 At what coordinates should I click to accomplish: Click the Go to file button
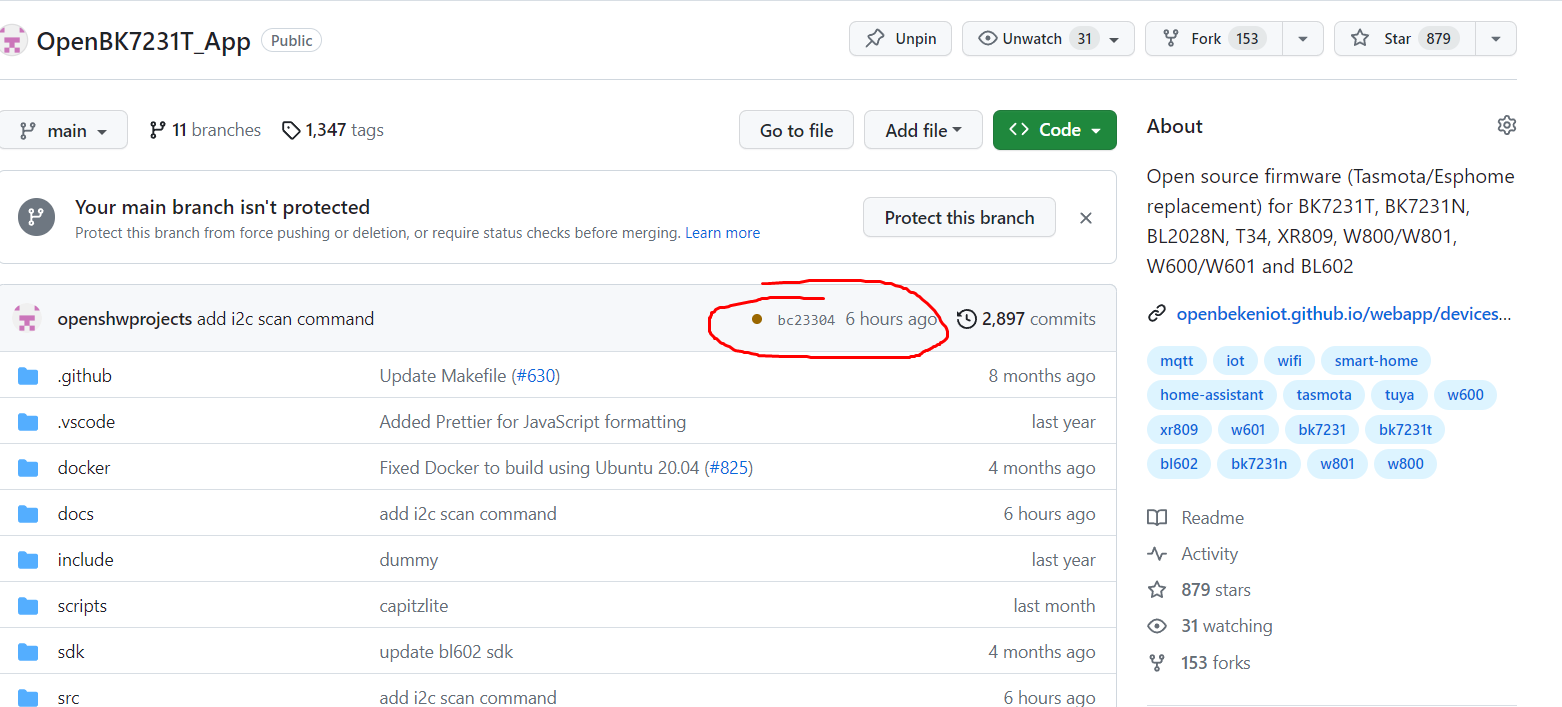click(796, 130)
